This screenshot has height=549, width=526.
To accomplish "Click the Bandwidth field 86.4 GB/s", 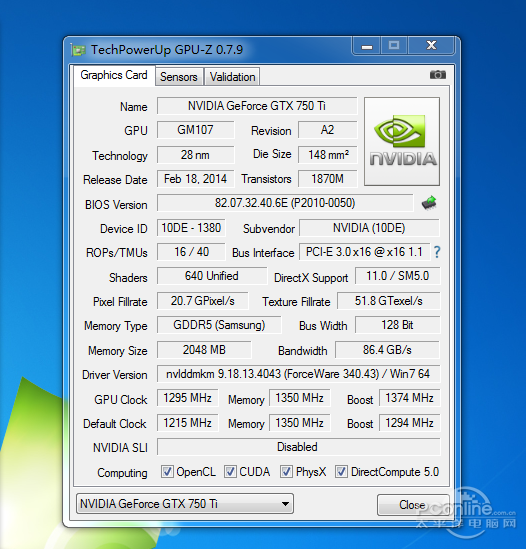I will [387, 350].
